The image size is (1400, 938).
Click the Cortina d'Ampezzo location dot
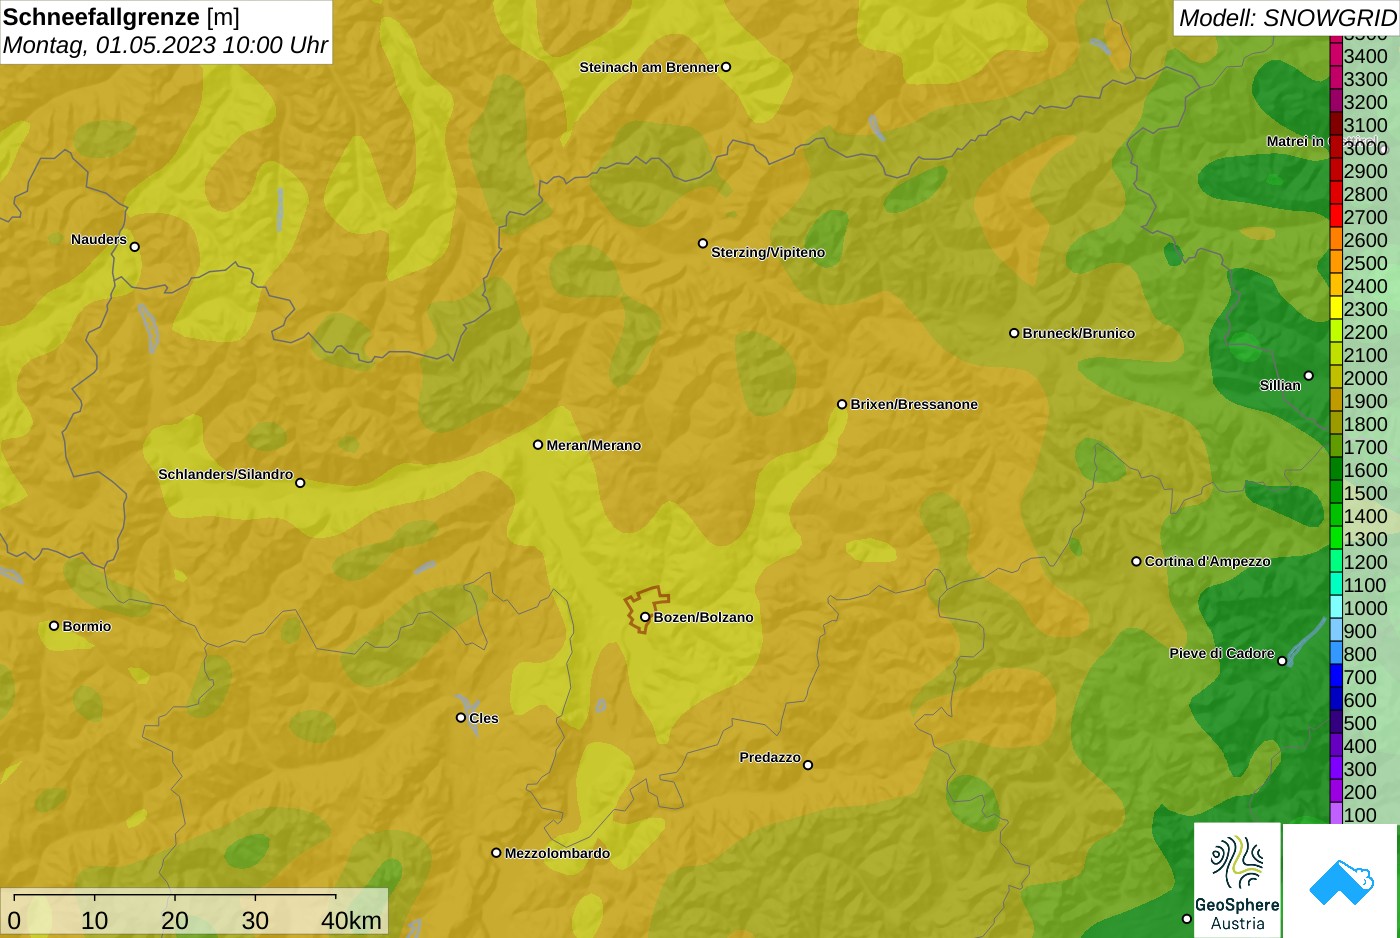pyautogui.click(x=1136, y=561)
